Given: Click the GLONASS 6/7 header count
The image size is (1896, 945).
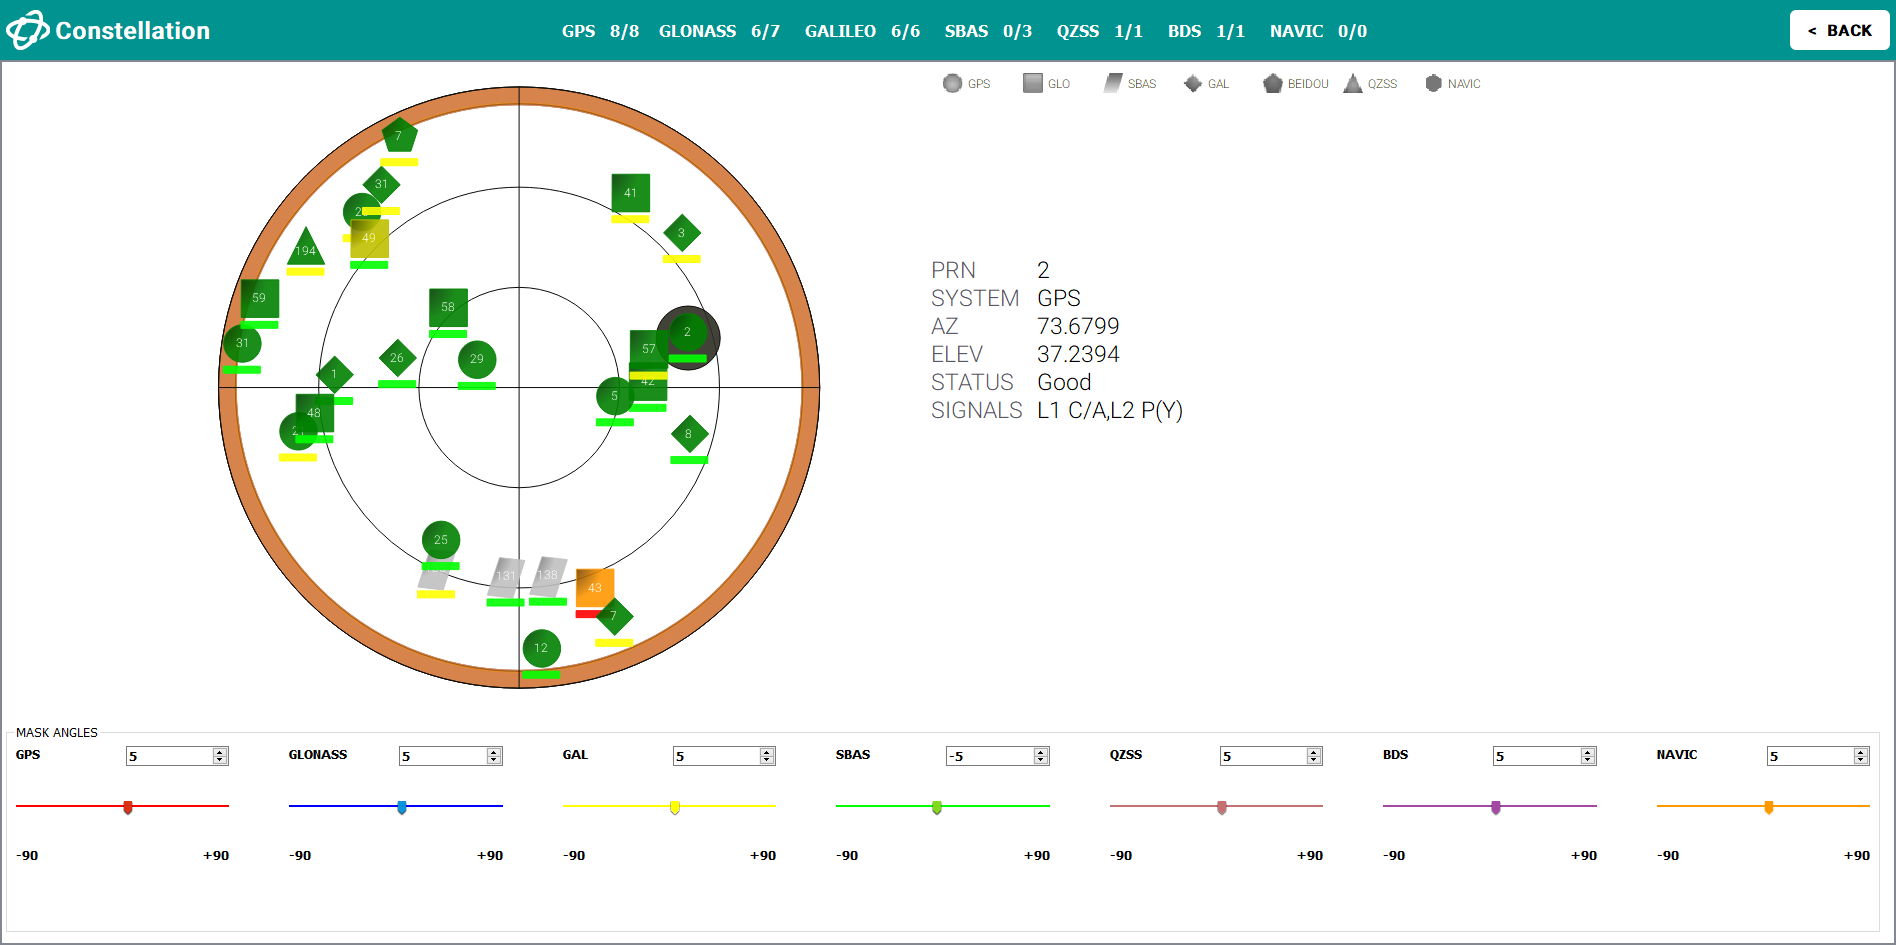Looking at the screenshot, I should click(718, 31).
